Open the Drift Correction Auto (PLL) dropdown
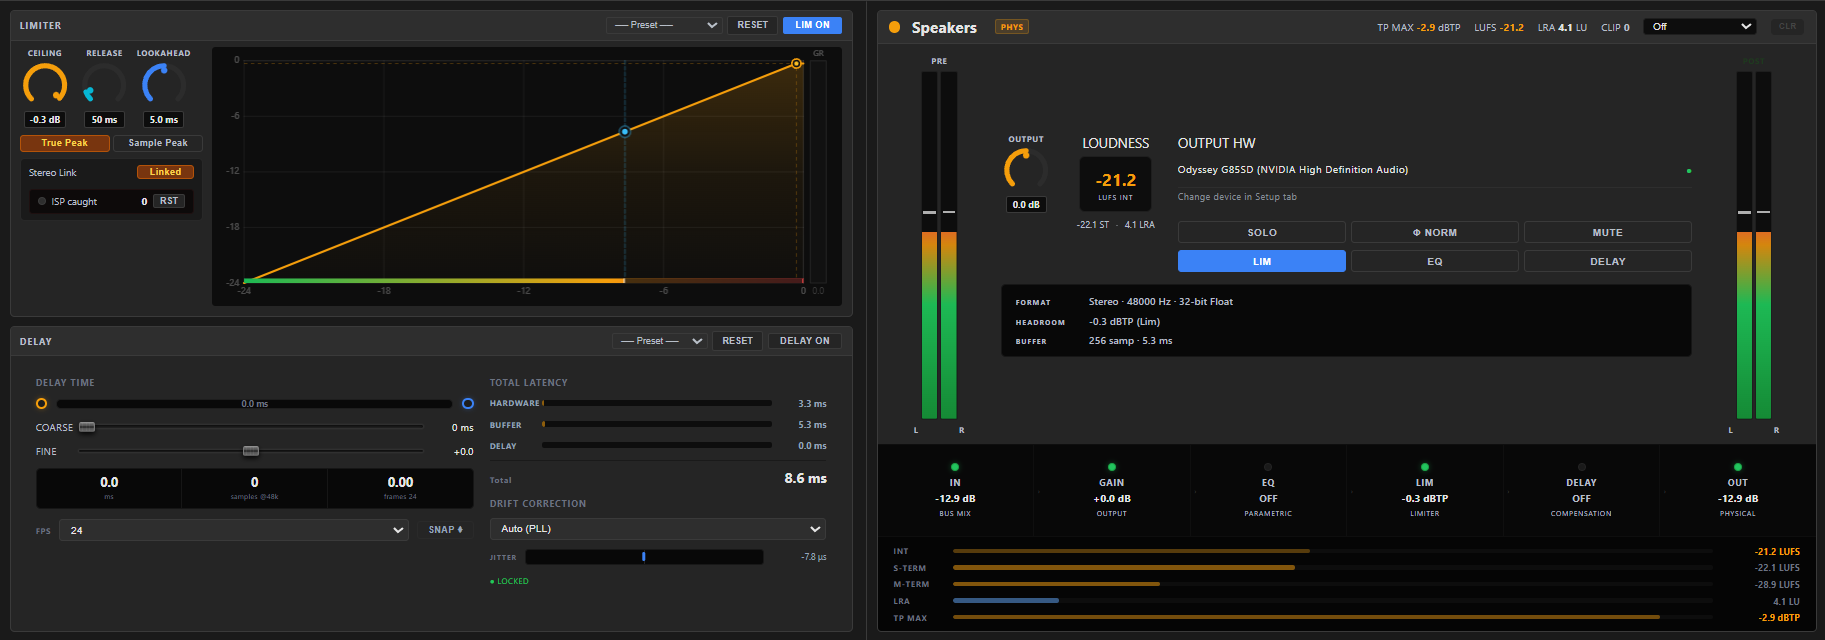 [x=658, y=529]
